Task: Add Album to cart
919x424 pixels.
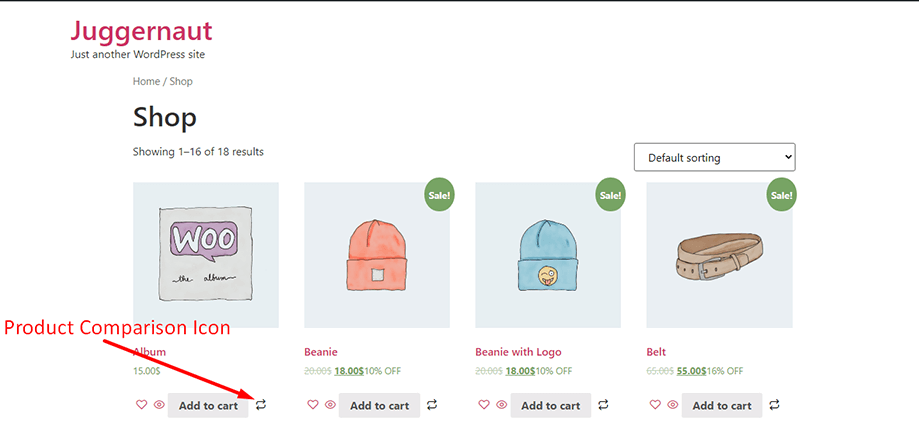Action: (x=208, y=405)
